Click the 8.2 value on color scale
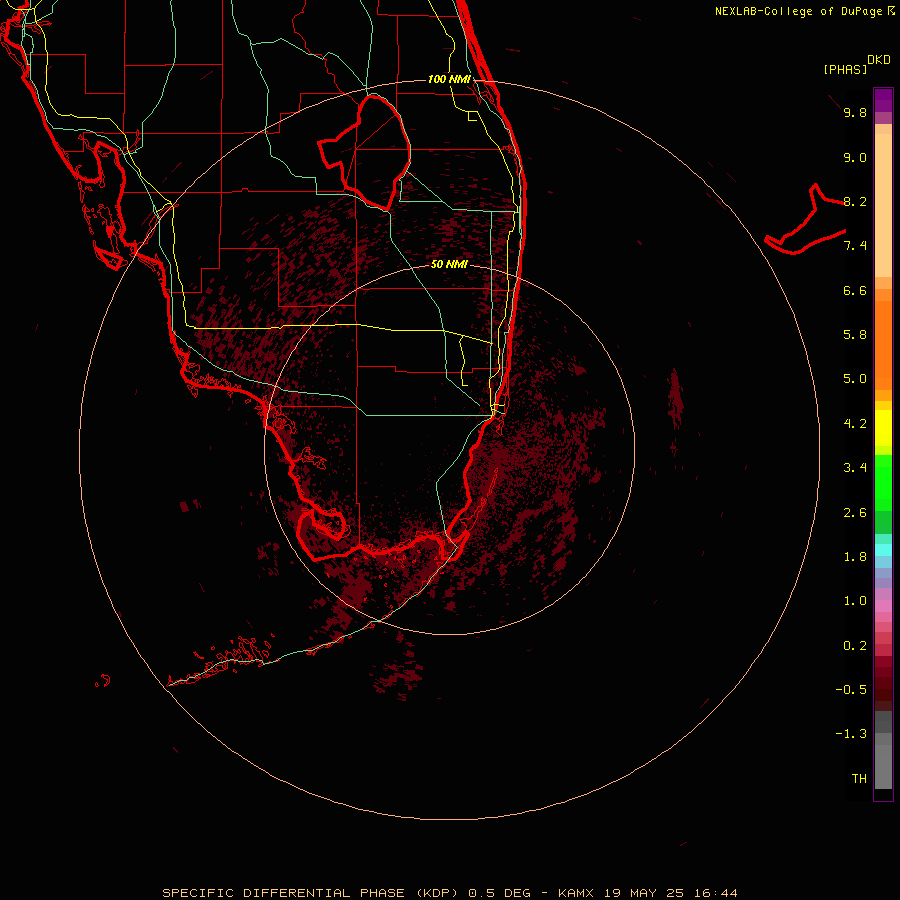 pos(855,201)
